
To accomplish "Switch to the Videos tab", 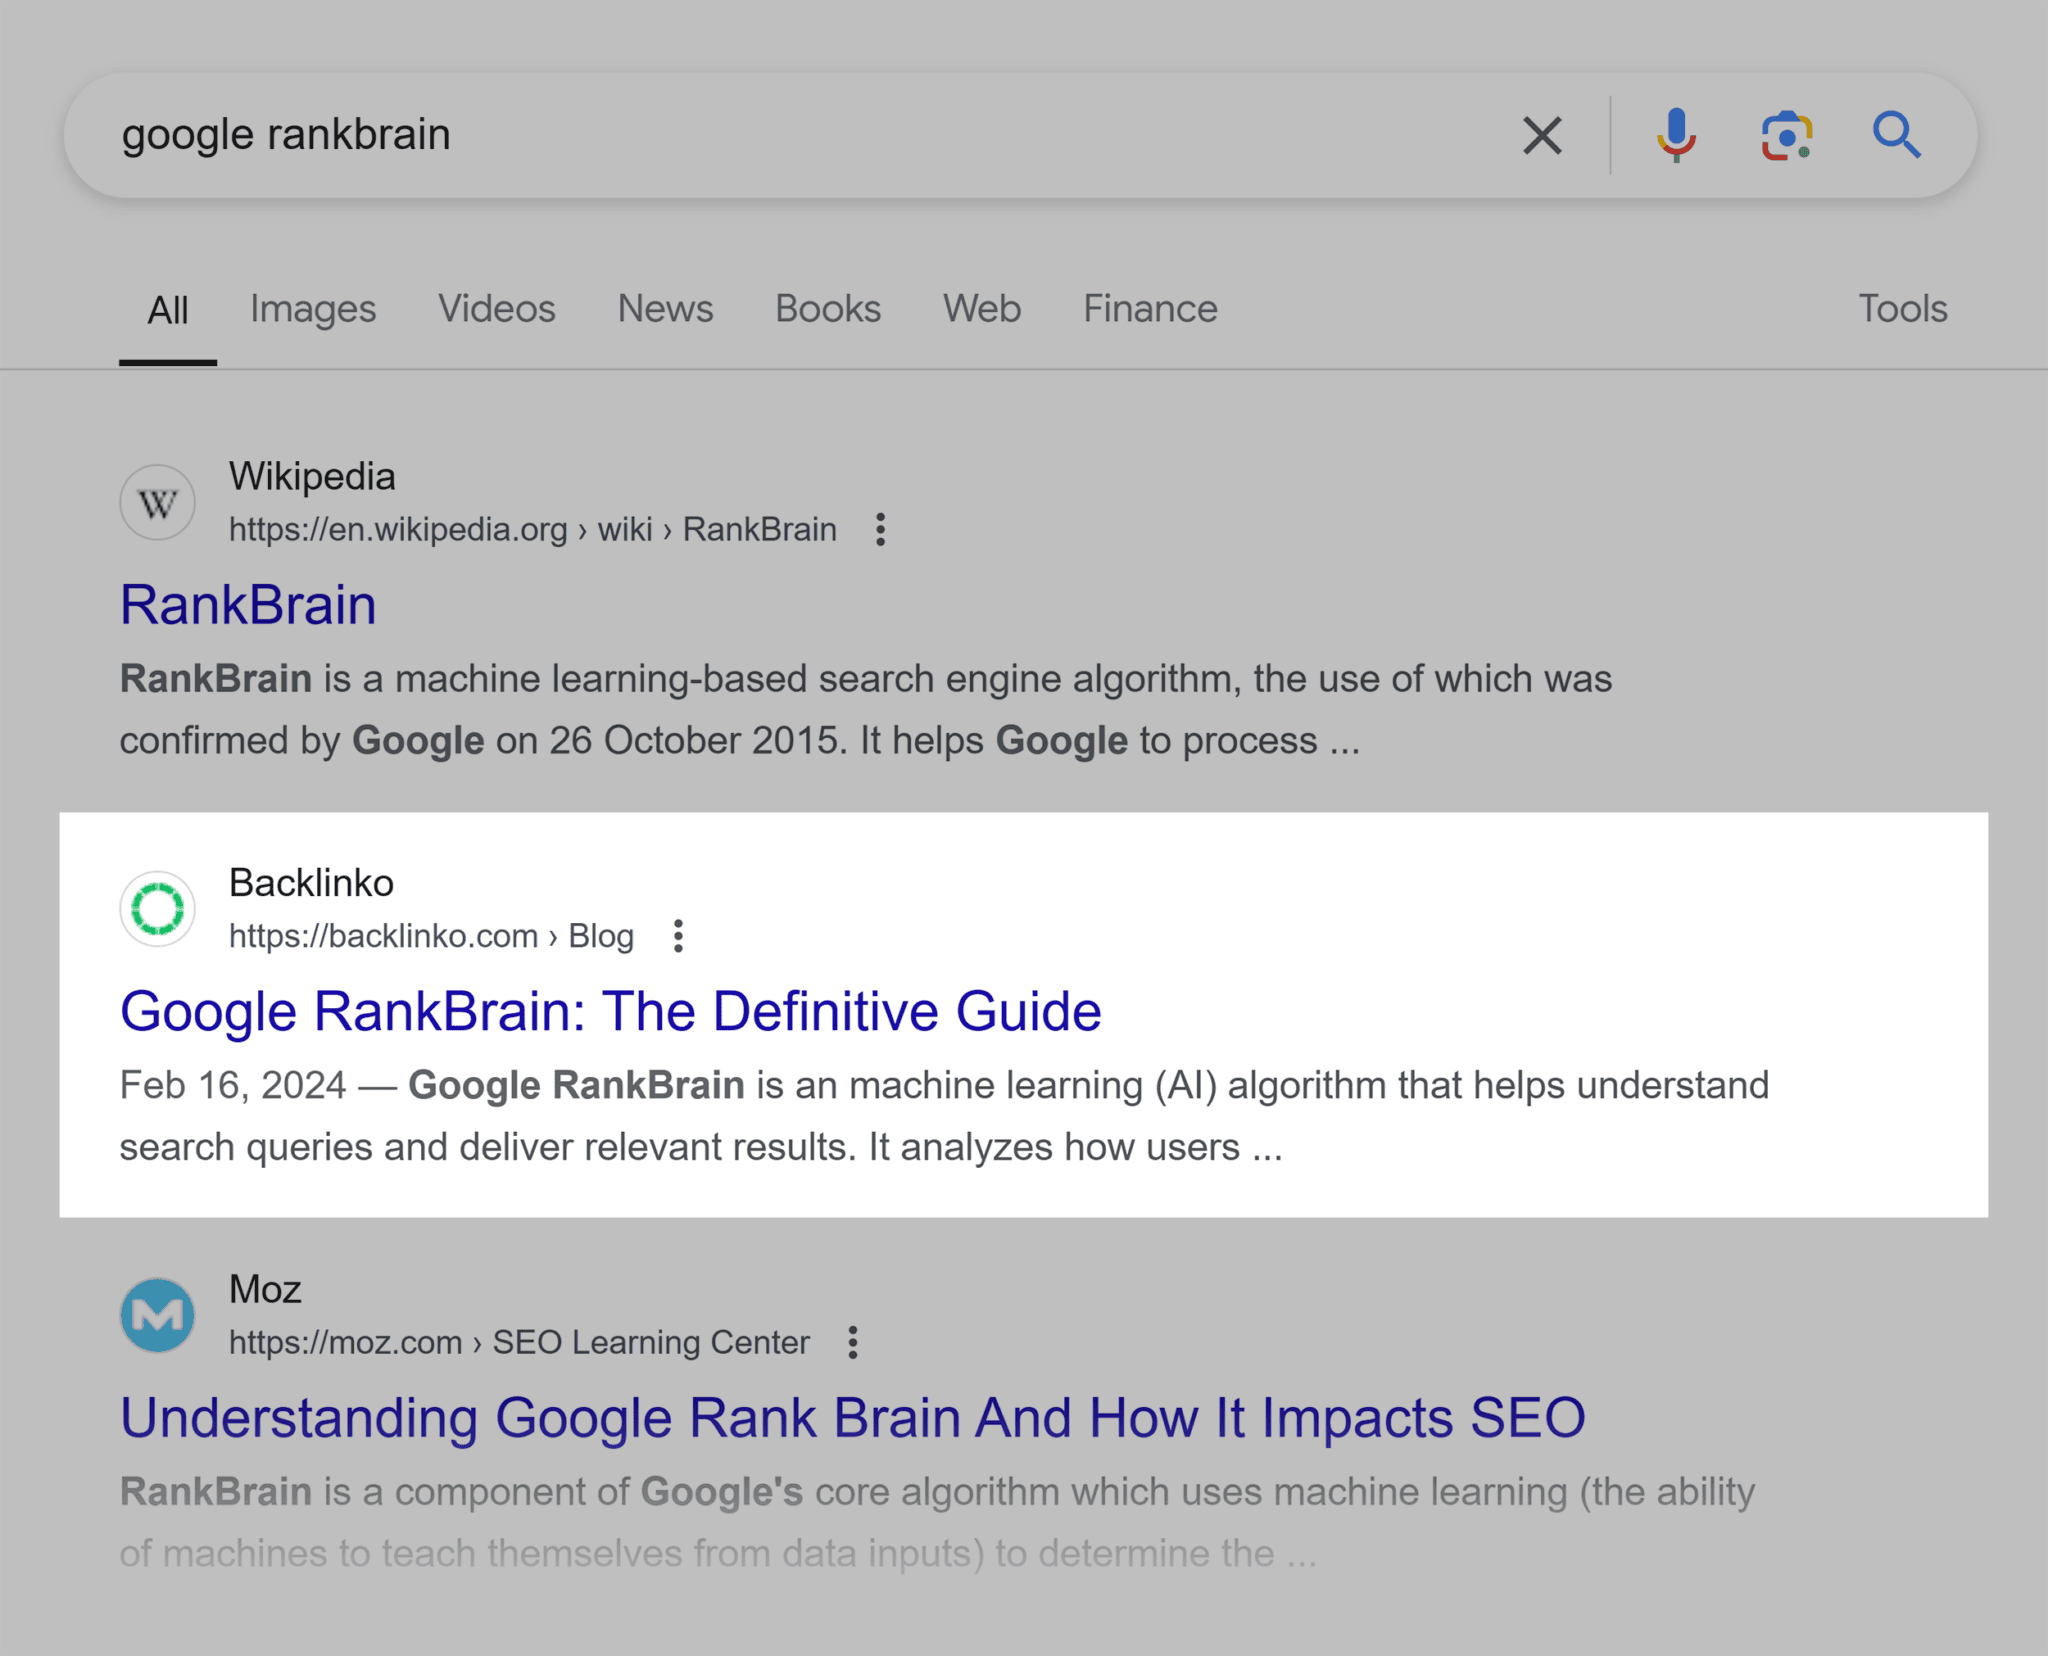I will (x=497, y=309).
